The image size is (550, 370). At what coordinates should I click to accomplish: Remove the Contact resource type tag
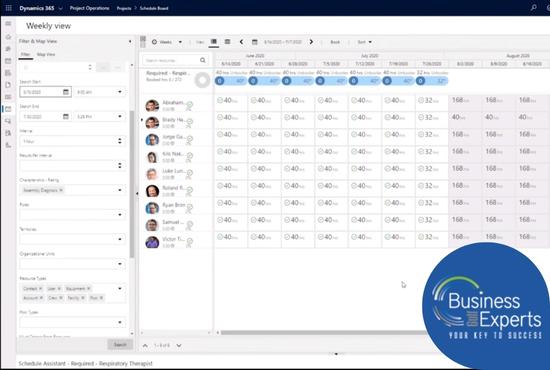click(x=40, y=288)
